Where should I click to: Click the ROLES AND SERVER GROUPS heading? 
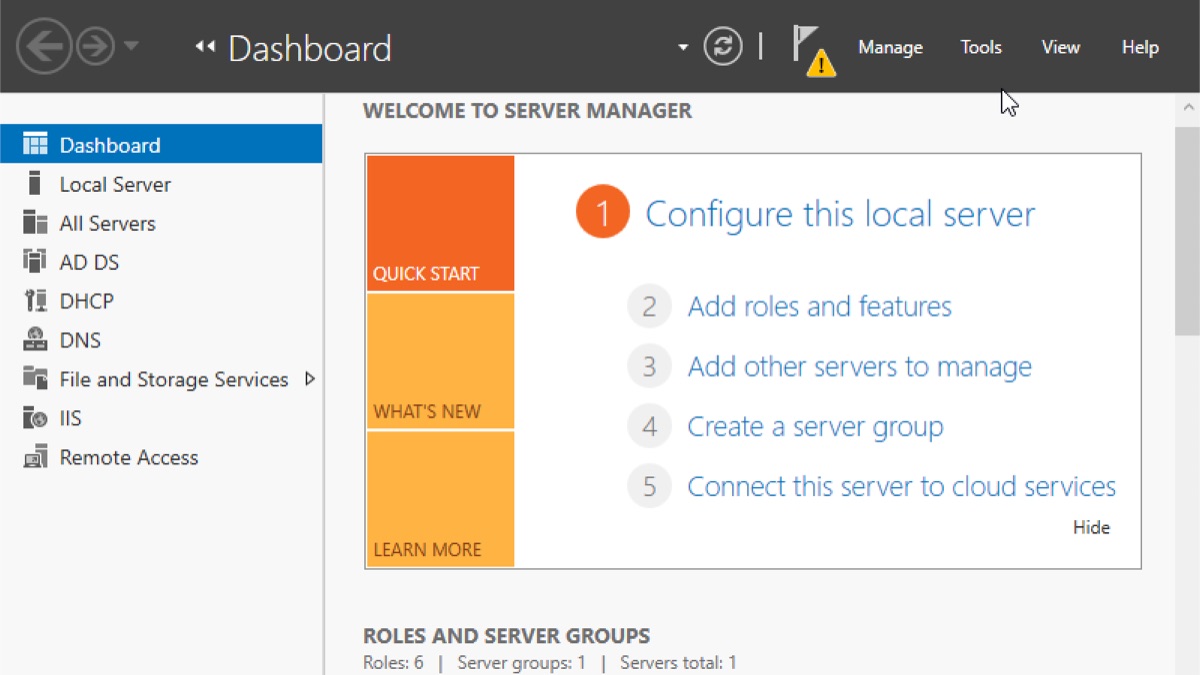point(506,636)
